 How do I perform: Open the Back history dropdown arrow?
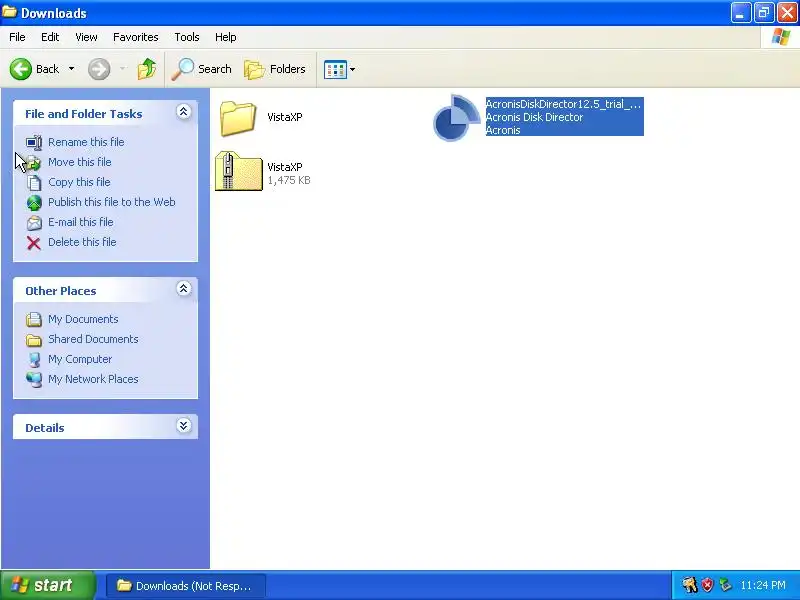coord(71,69)
